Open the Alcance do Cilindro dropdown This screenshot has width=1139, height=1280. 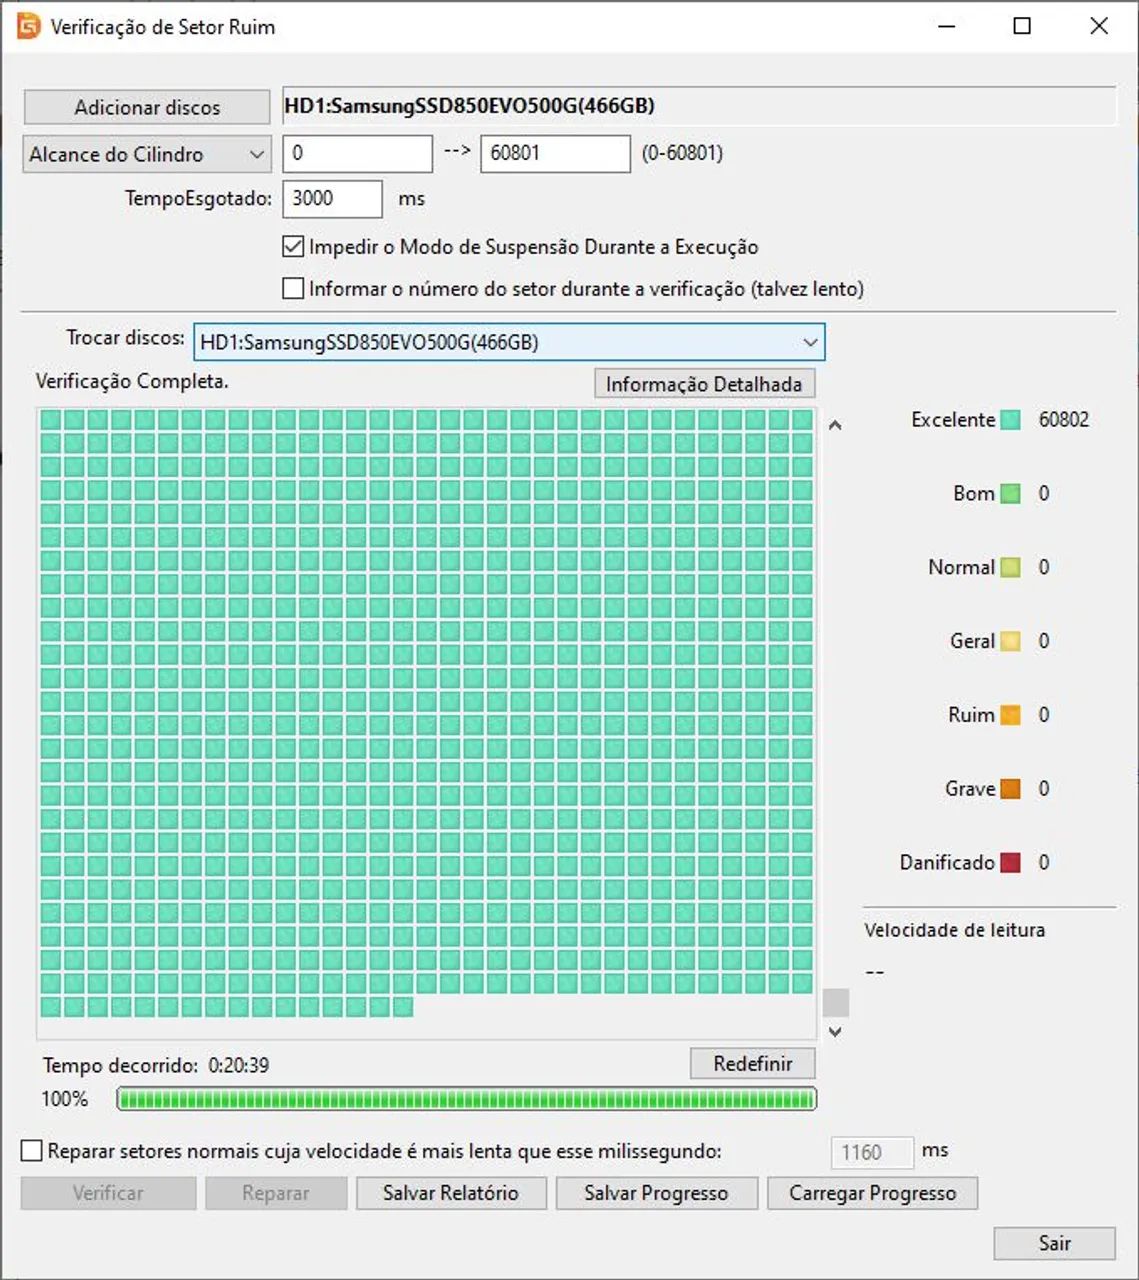click(147, 155)
